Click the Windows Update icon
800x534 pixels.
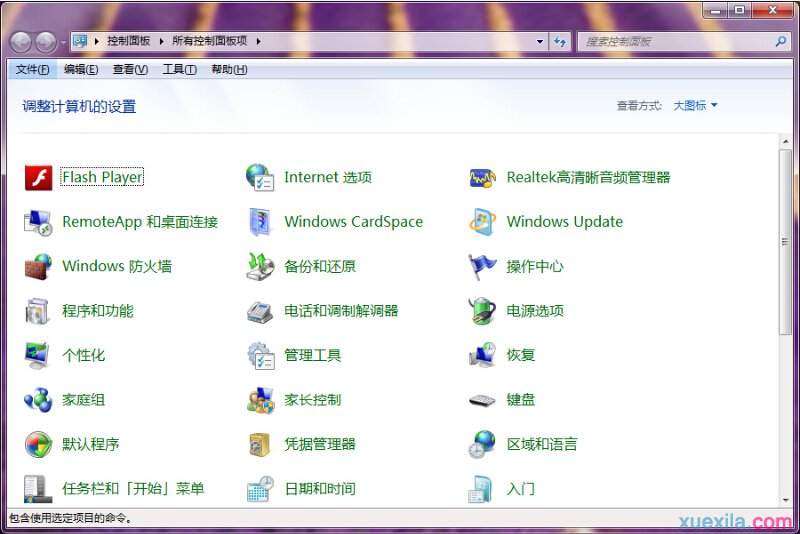(x=482, y=222)
